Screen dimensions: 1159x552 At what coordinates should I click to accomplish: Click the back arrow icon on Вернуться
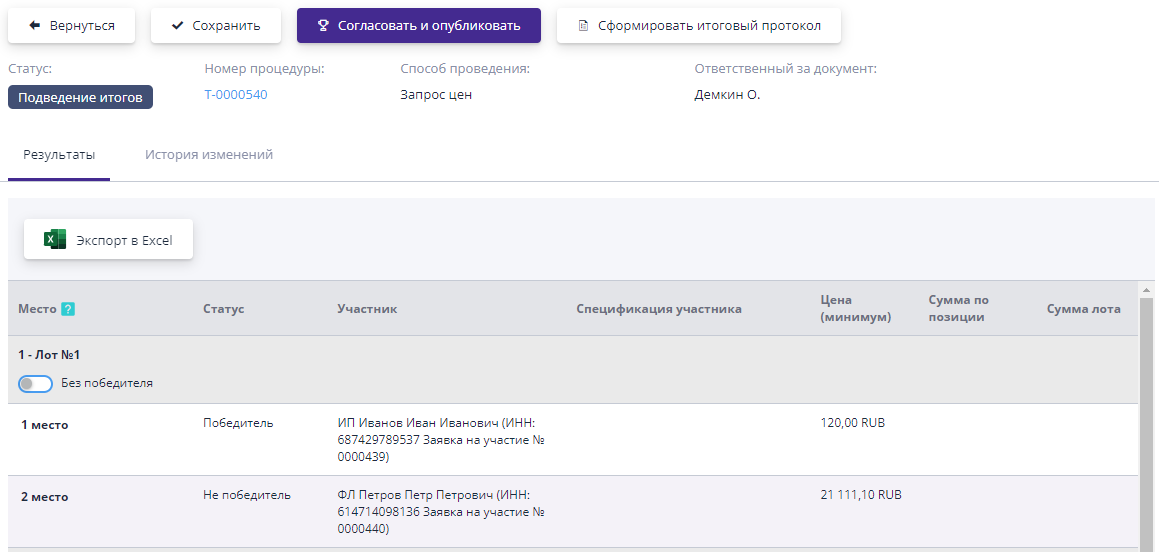pyautogui.click(x=34, y=26)
